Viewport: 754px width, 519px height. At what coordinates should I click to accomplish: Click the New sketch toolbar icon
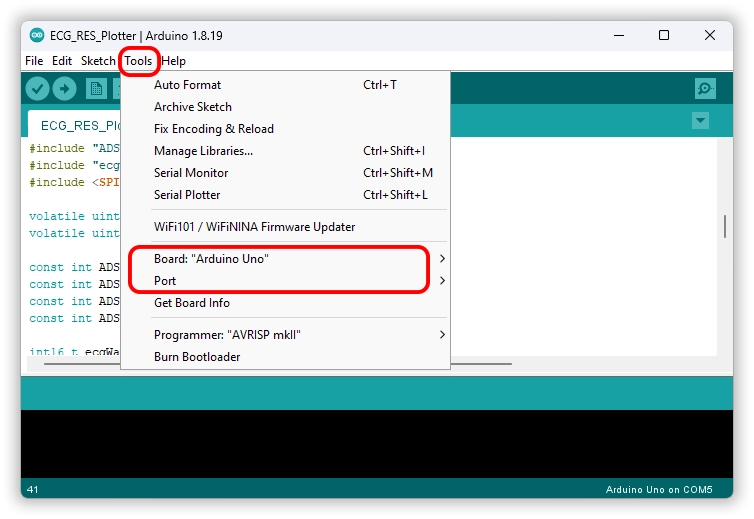coord(96,89)
